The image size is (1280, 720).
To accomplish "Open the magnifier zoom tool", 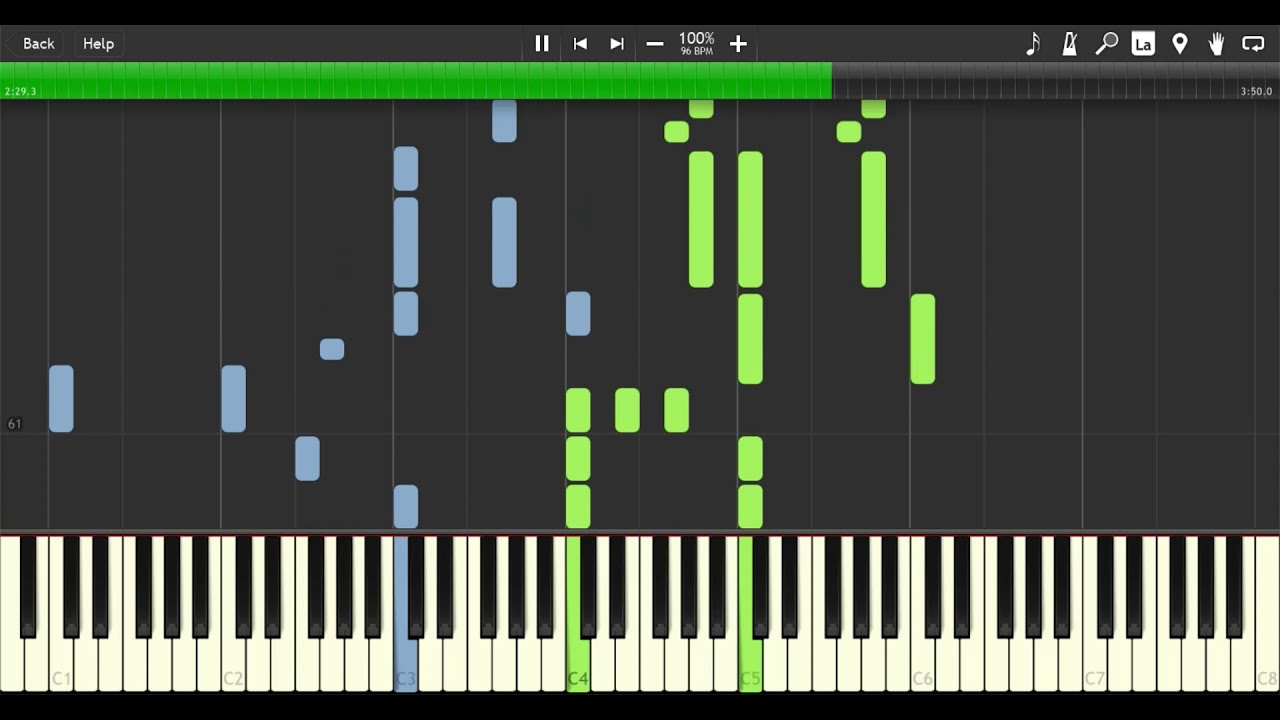I will click(x=1107, y=43).
